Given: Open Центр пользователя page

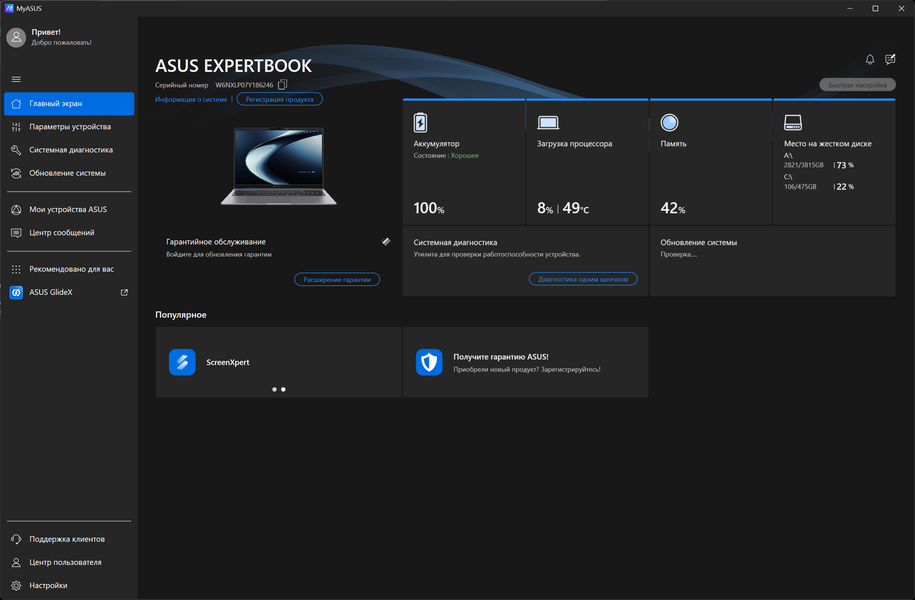Looking at the screenshot, I should click(x=69, y=563).
